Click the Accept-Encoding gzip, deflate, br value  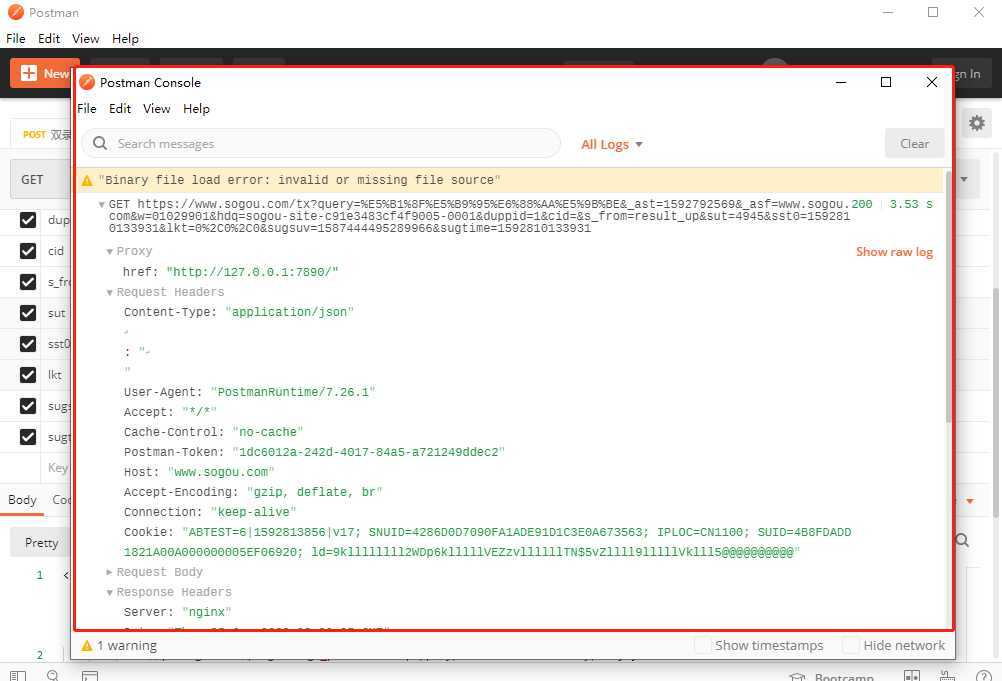[x=314, y=493]
